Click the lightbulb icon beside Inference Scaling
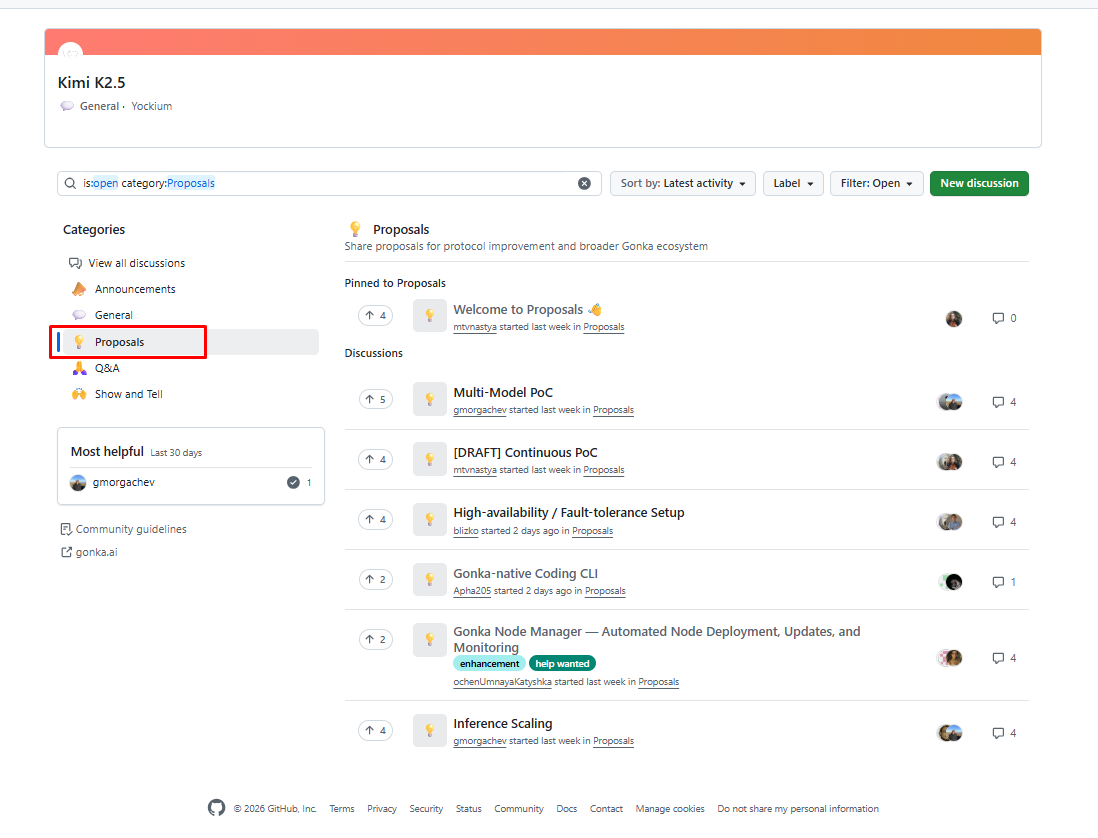This screenshot has height=838, width=1098. (430, 731)
